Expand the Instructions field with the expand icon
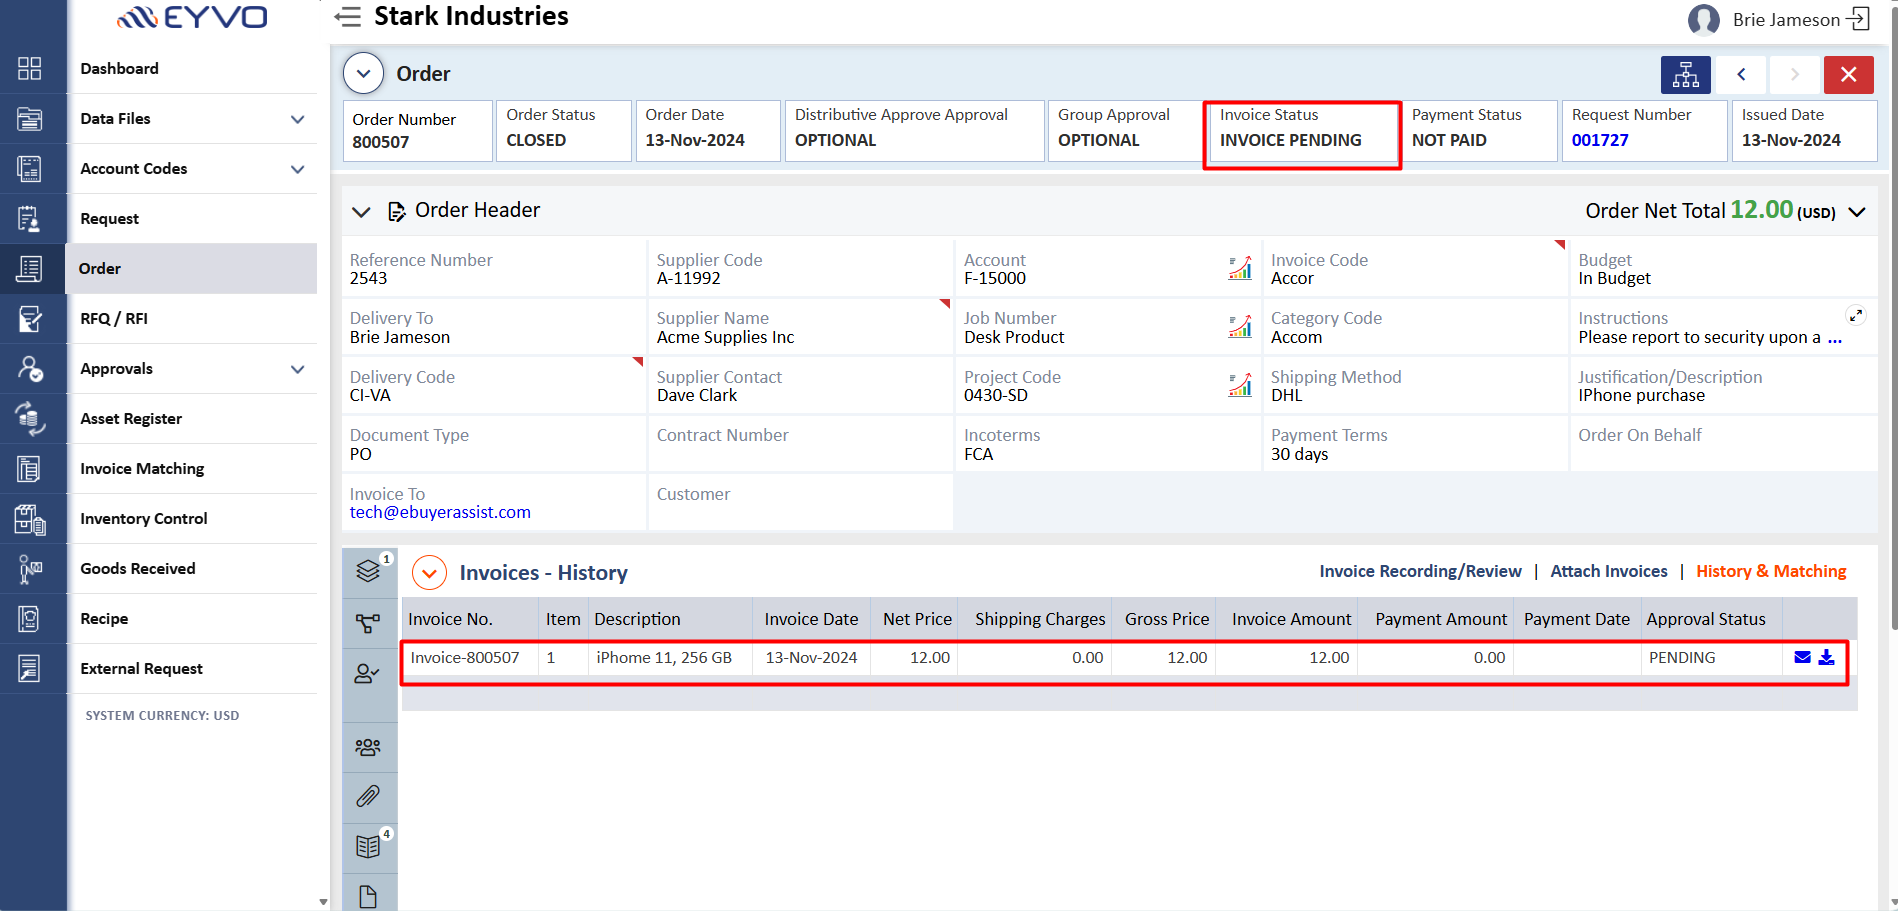This screenshot has width=1898, height=911. click(1856, 315)
